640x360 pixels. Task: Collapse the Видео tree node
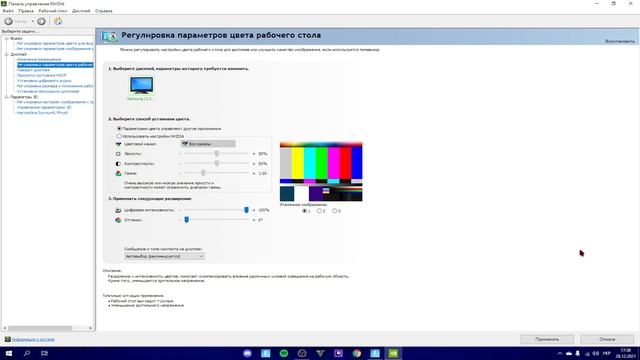6,38
